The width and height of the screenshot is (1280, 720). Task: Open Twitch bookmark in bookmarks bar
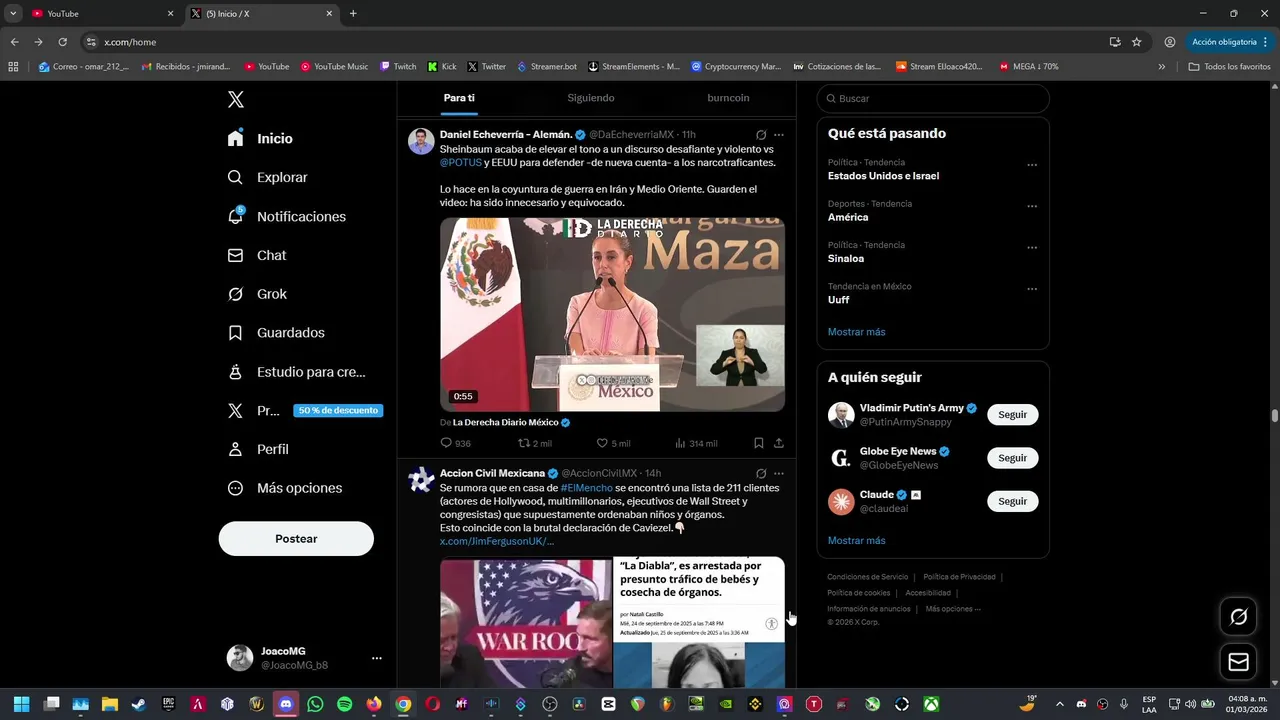[x=398, y=67]
